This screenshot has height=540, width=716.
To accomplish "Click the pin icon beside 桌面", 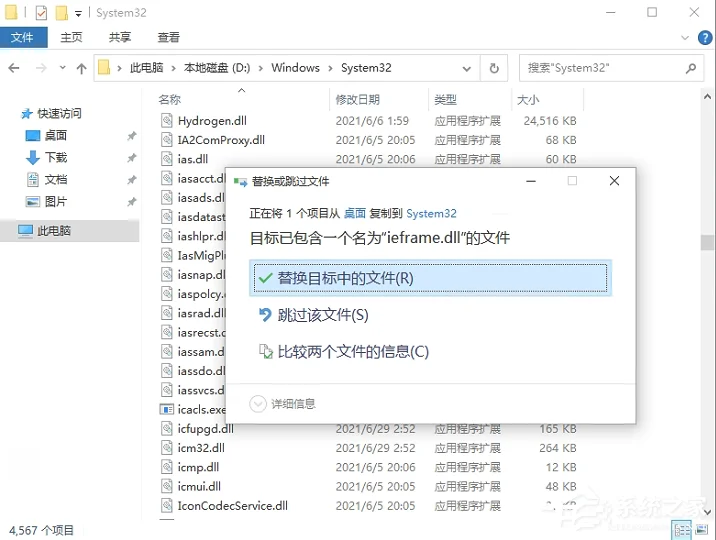I will [132, 136].
